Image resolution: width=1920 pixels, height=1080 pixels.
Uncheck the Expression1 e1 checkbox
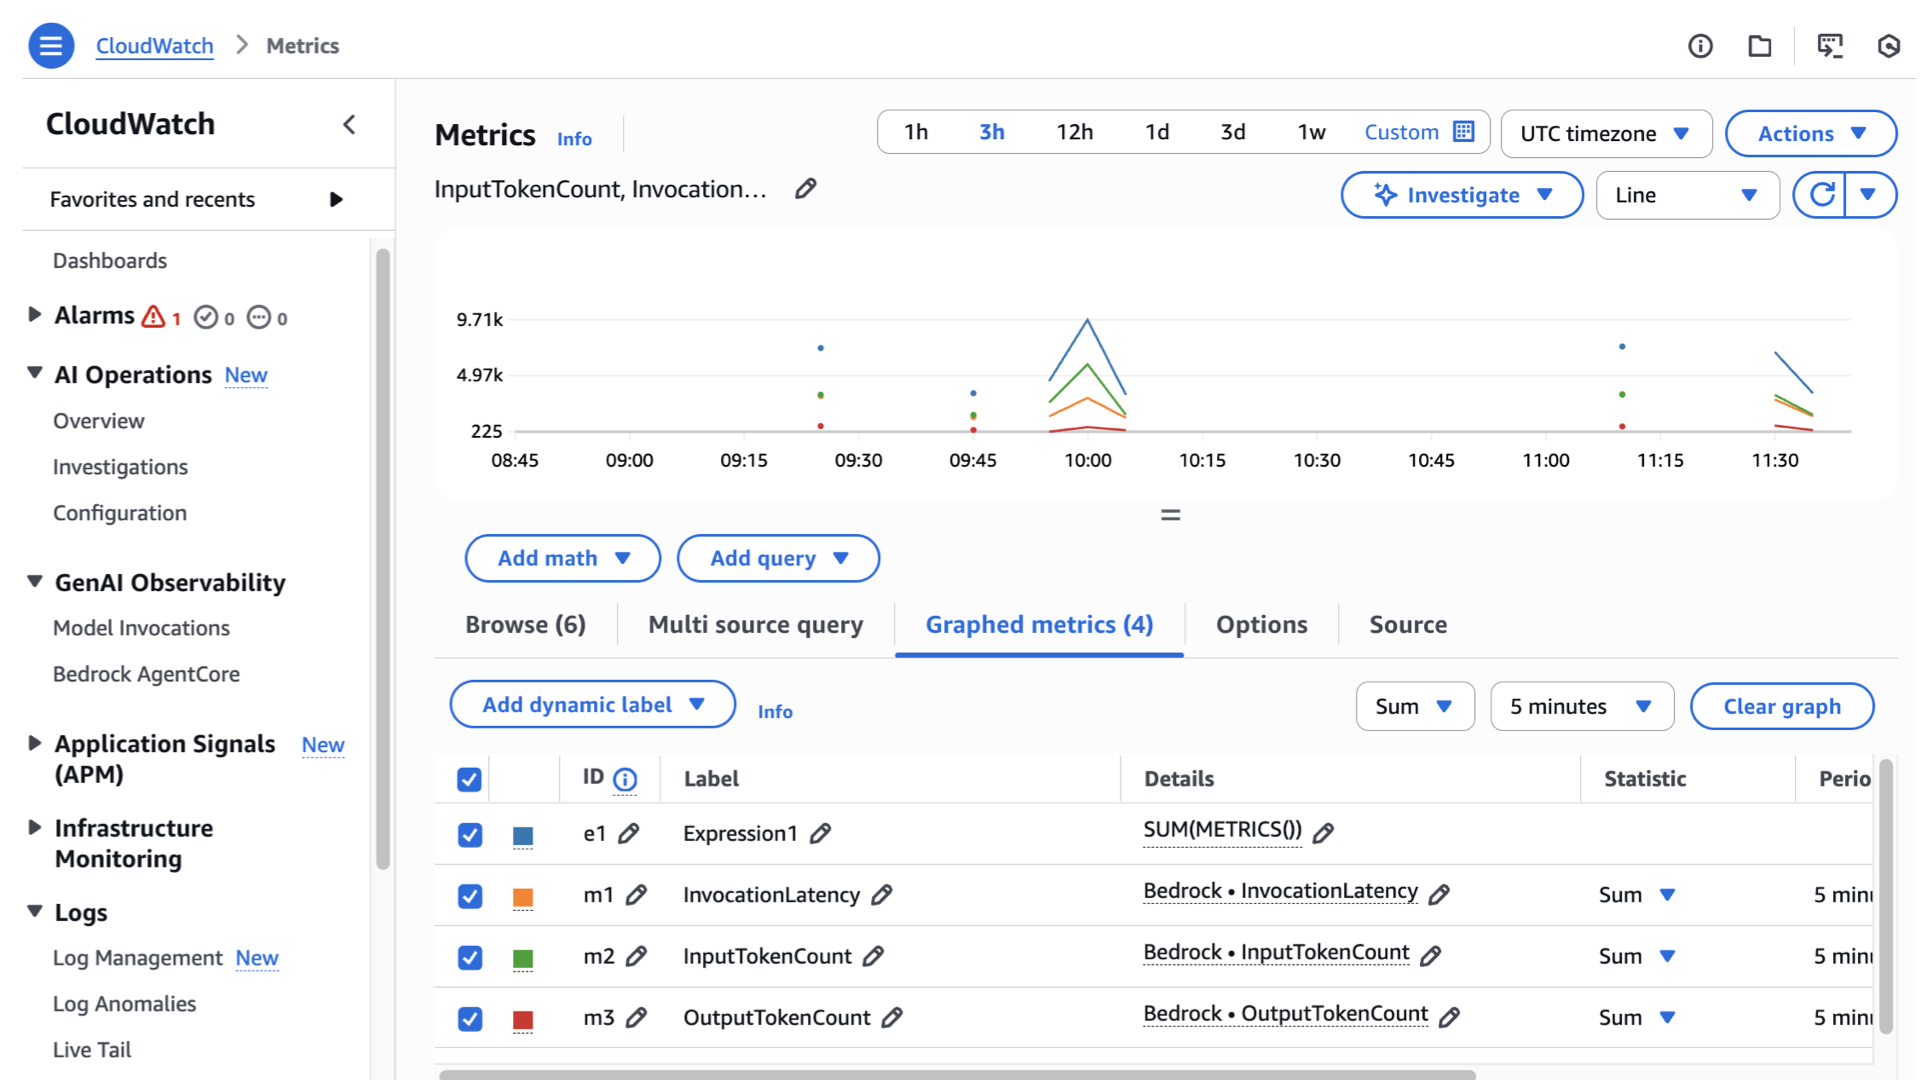pyautogui.click(x=470, y=835)
